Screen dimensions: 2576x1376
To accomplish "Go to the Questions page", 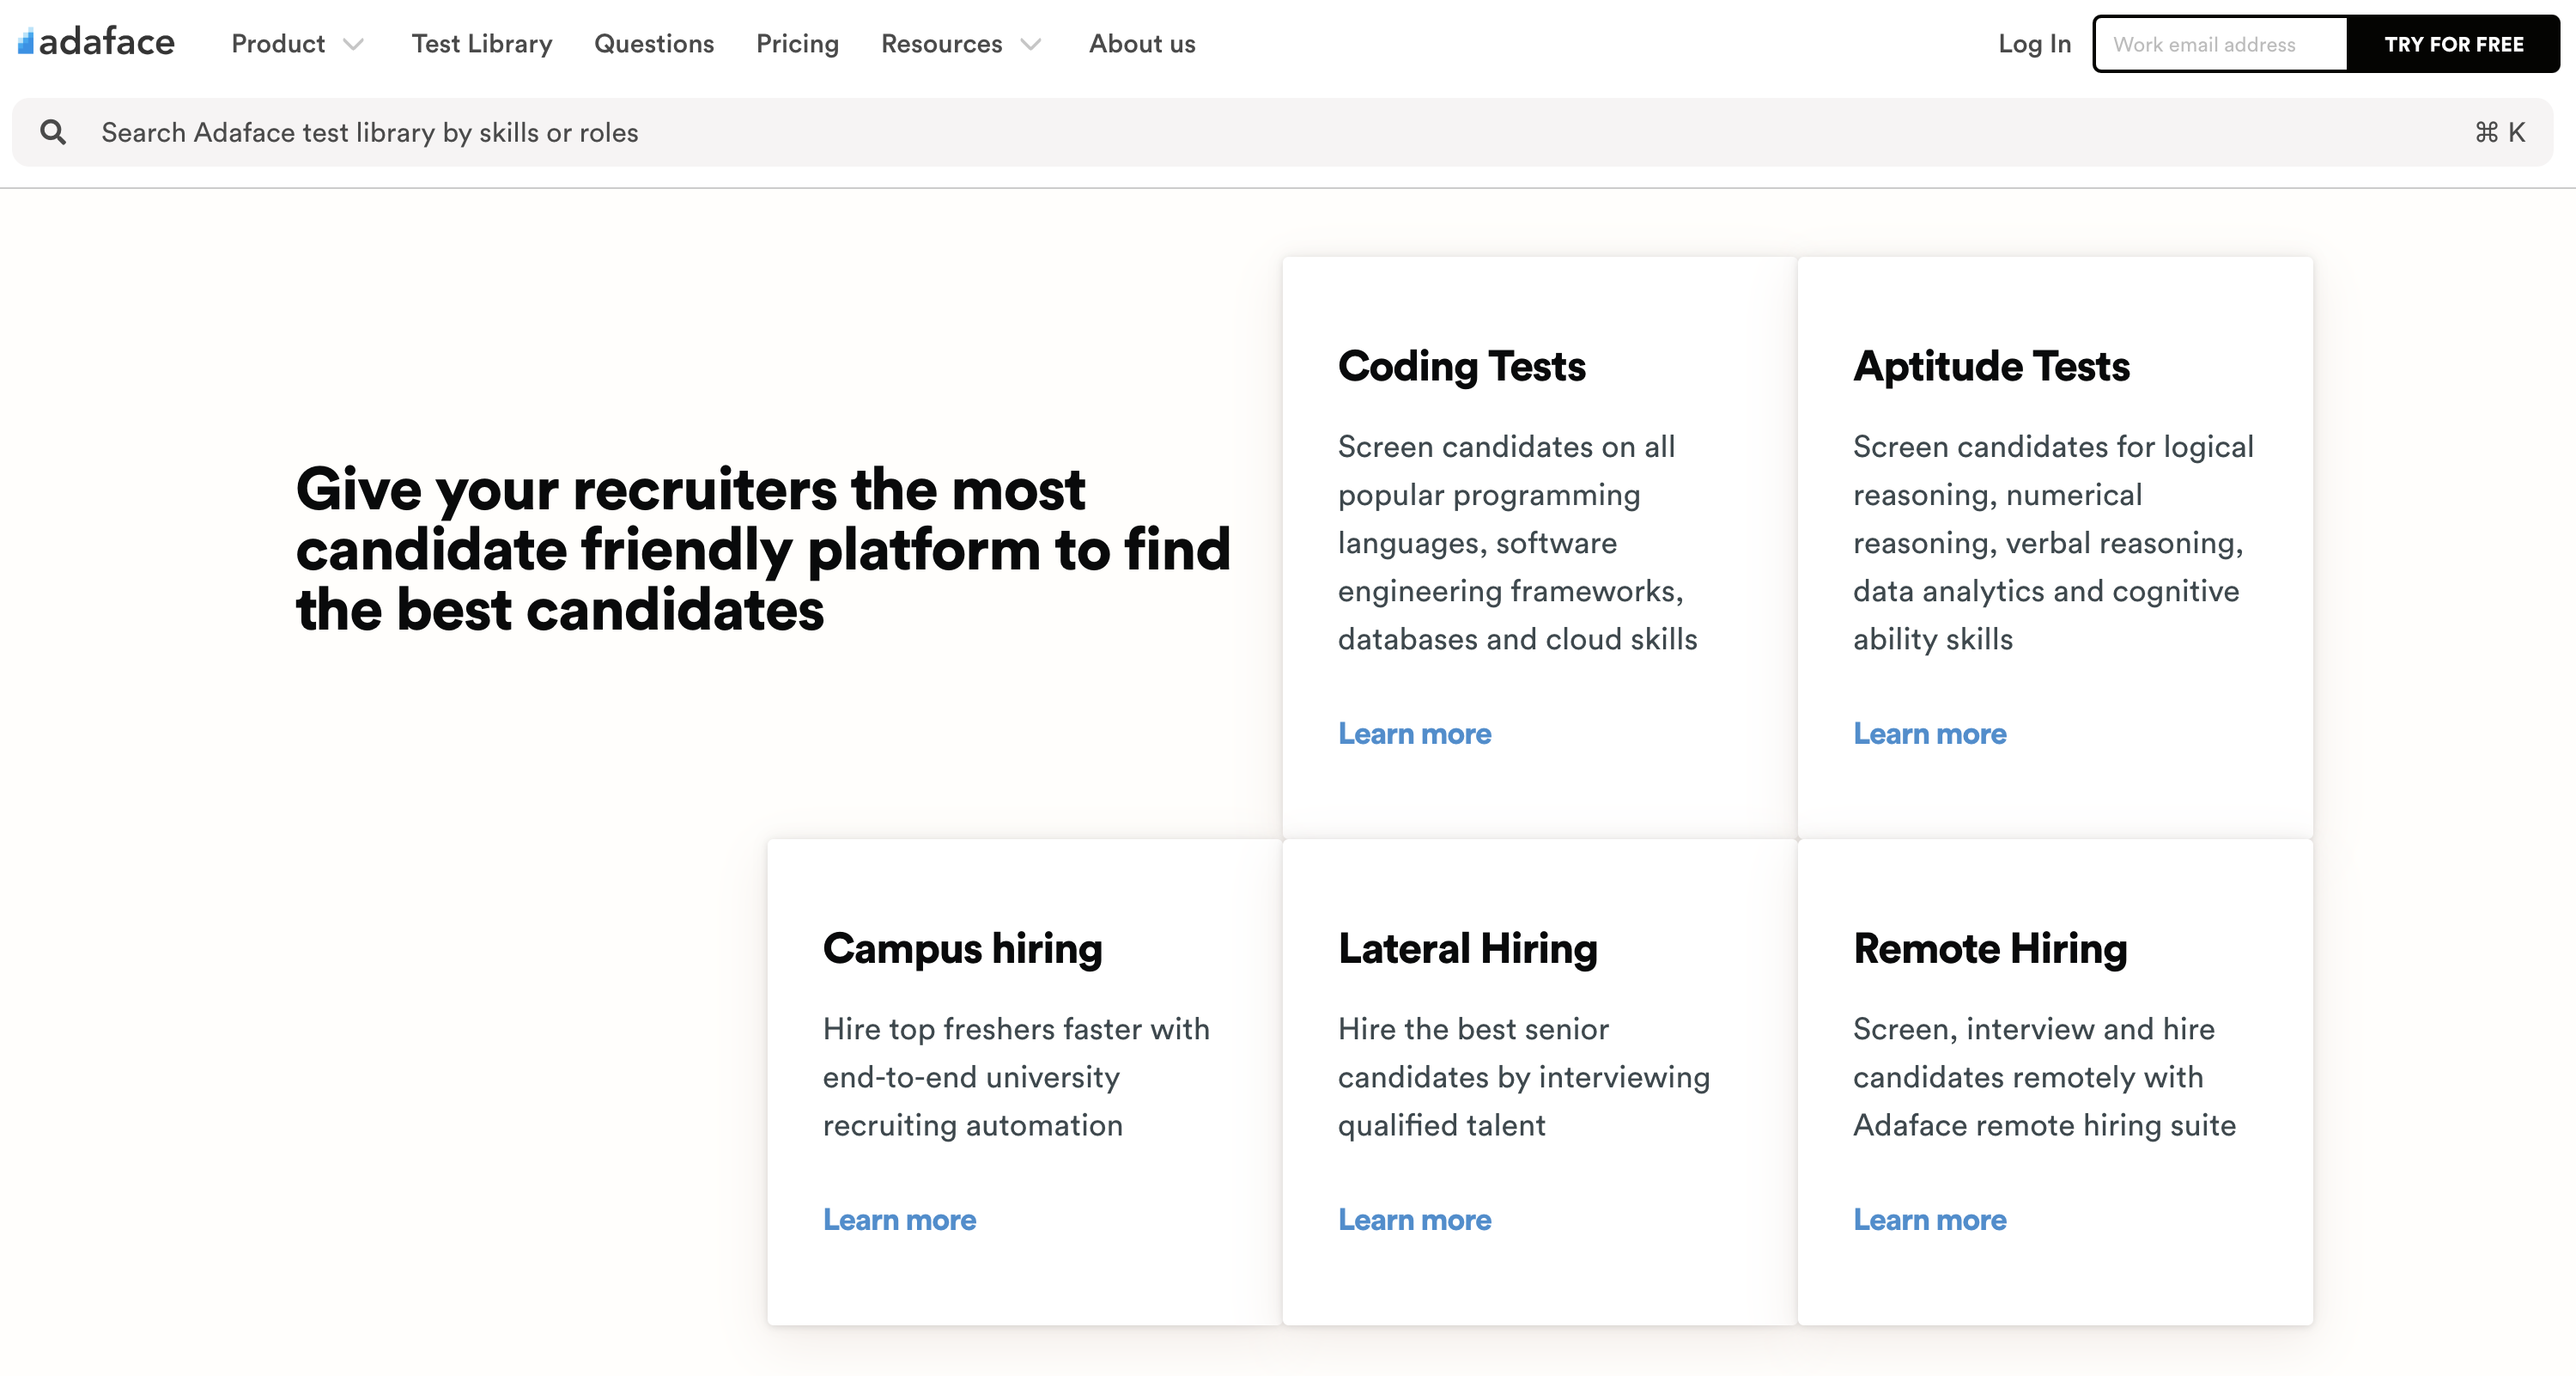I will point(654,44).
